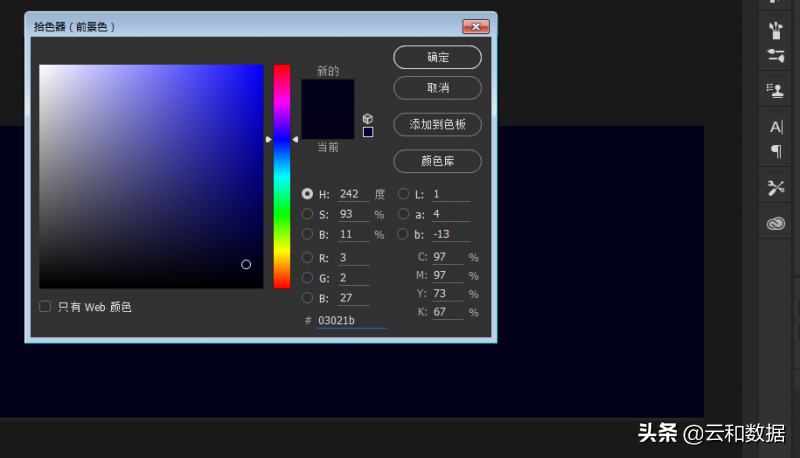Open the Tool Presets panel icon
Image resolution: width=800 pixels, height=458 pixels.
click(775, 188)
